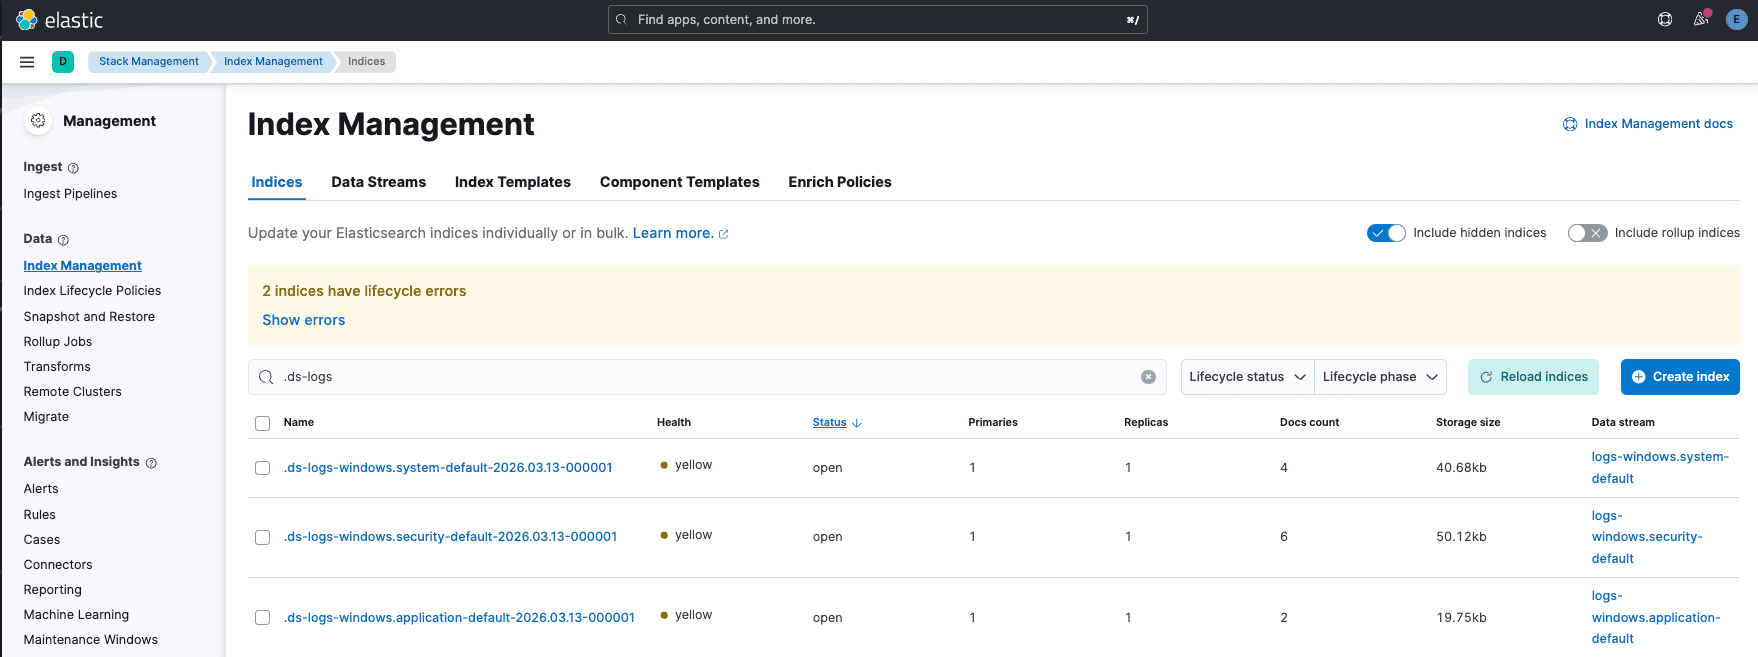1758x657 pixels.
Task: Click the Index Management breadcrumb
Action: [273, 62]
